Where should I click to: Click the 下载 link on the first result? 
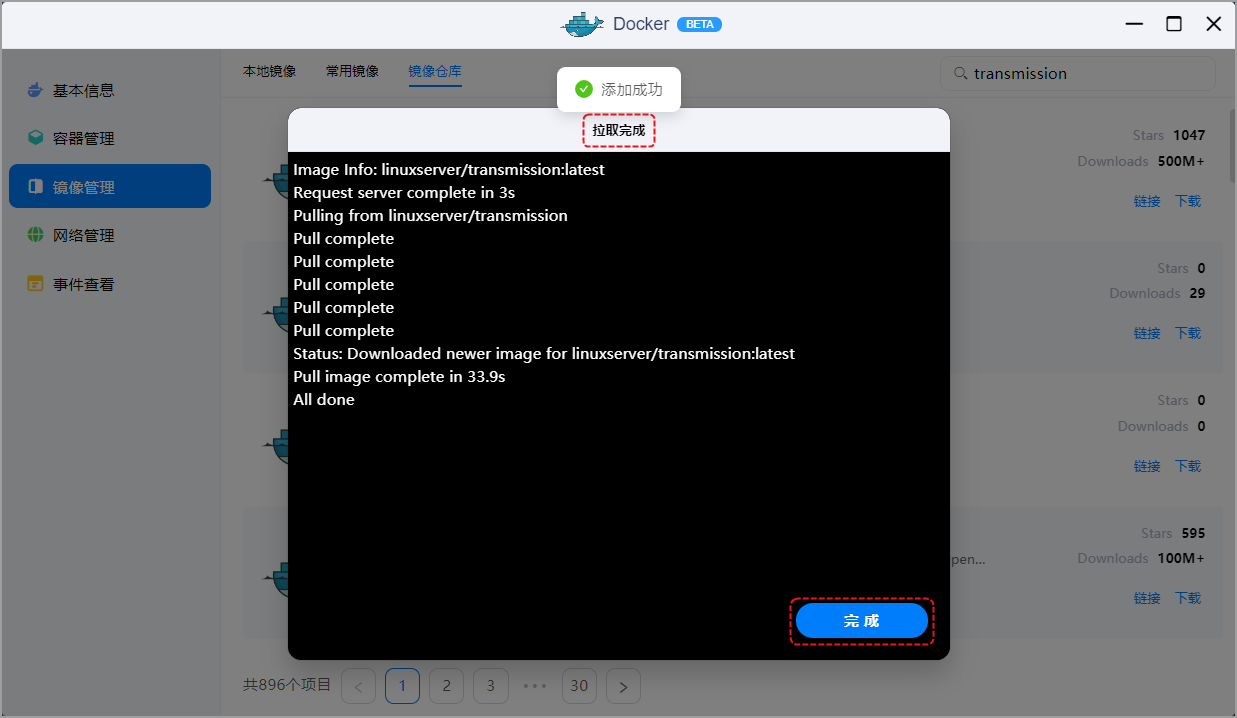[1187, 201]
